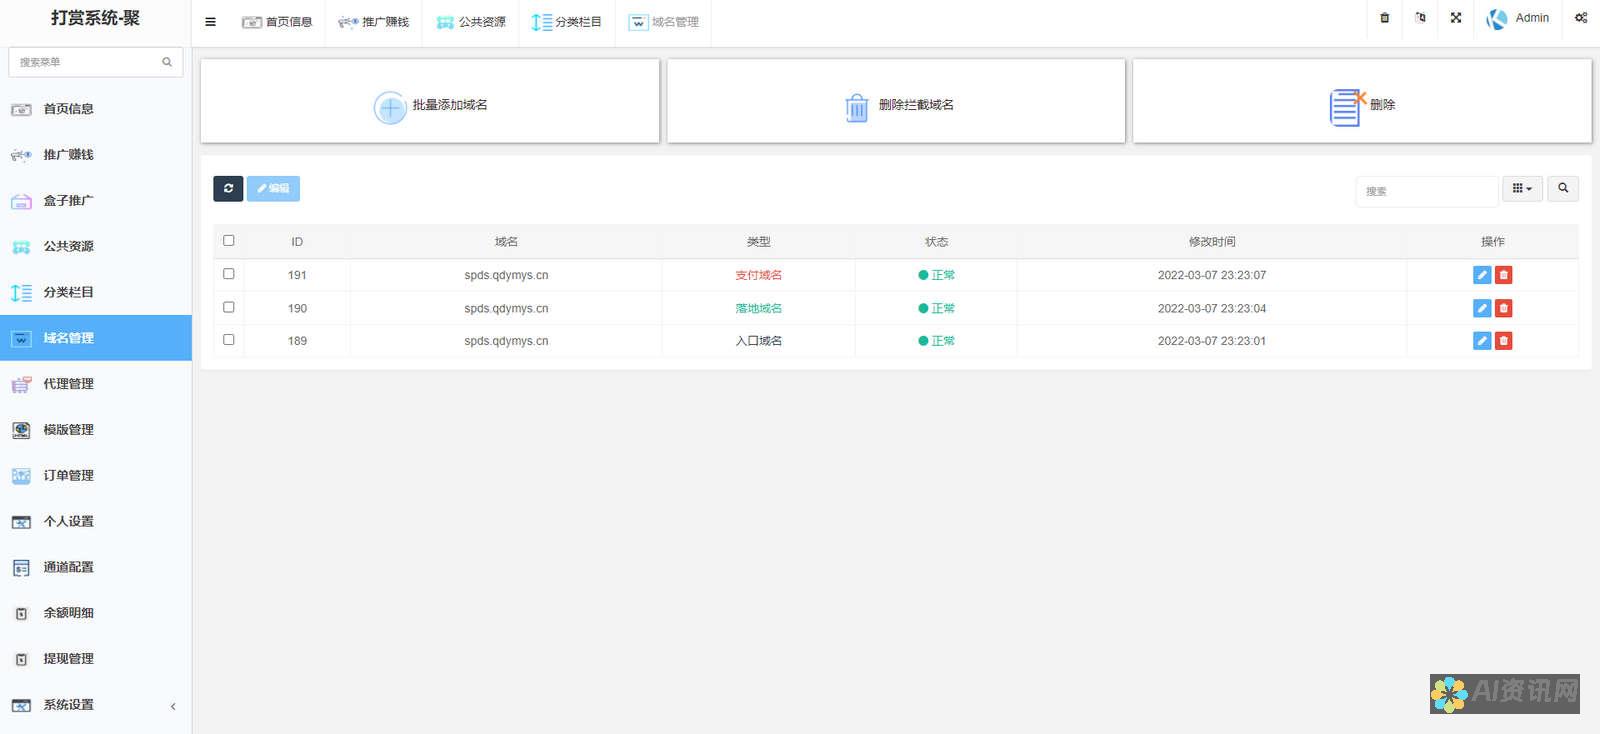Expand the 系统设置 sidebar arrow

point(173,706)
